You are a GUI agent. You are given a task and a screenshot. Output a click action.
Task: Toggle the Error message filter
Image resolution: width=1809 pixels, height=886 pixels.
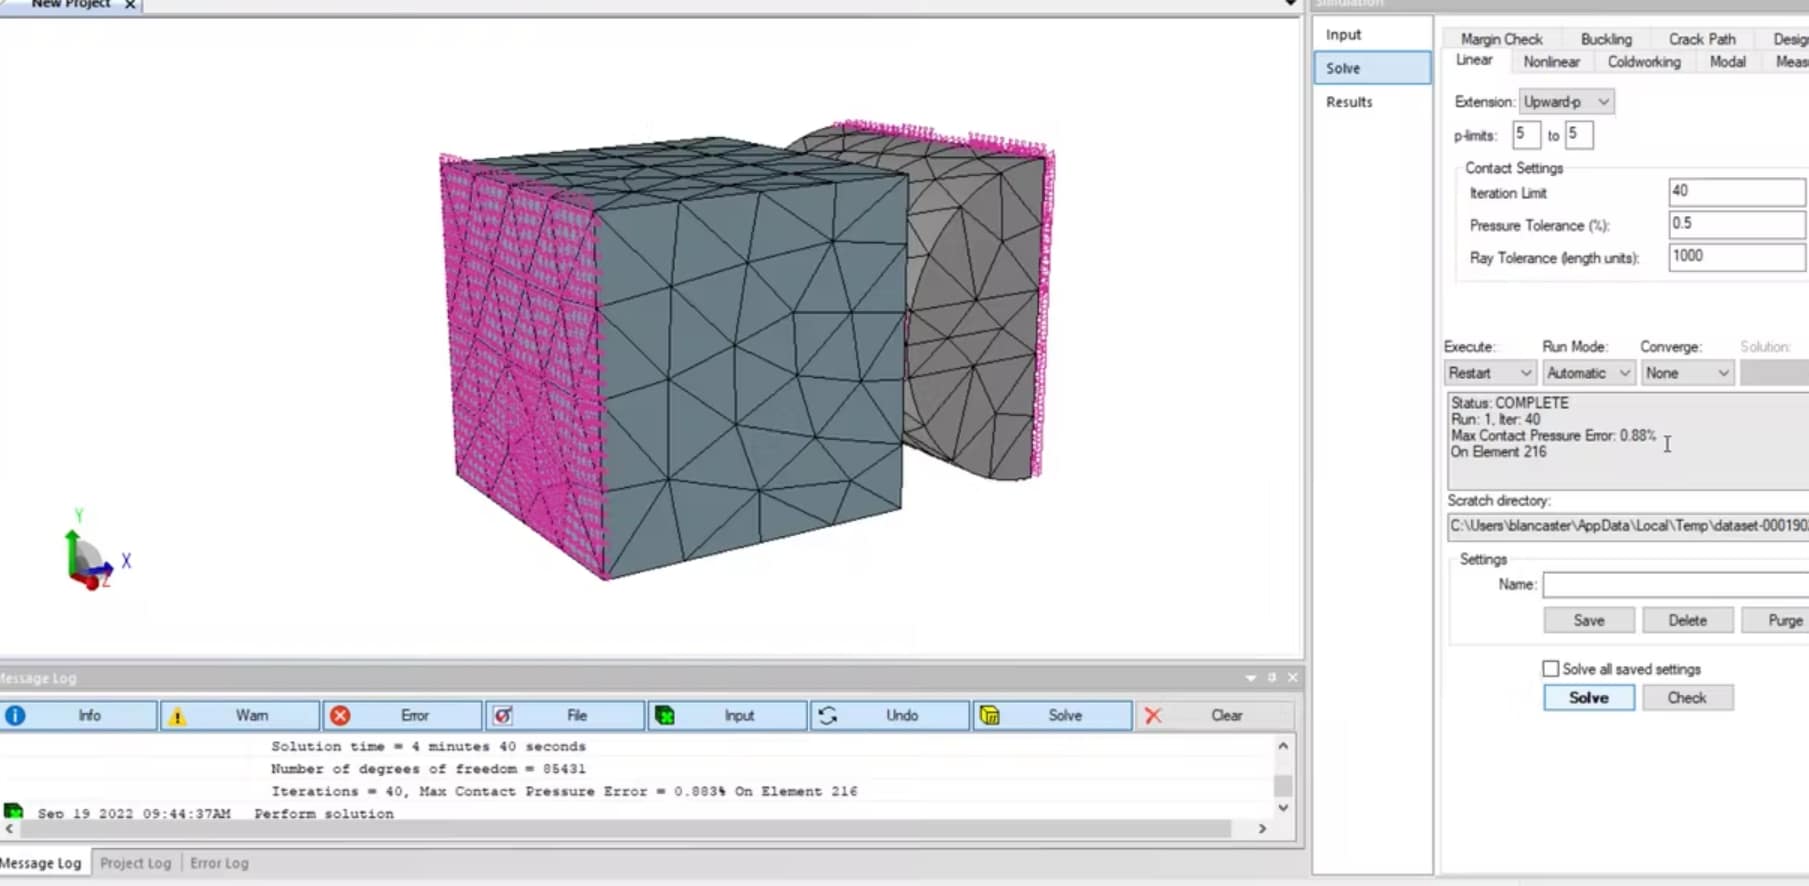coord(402,715)
